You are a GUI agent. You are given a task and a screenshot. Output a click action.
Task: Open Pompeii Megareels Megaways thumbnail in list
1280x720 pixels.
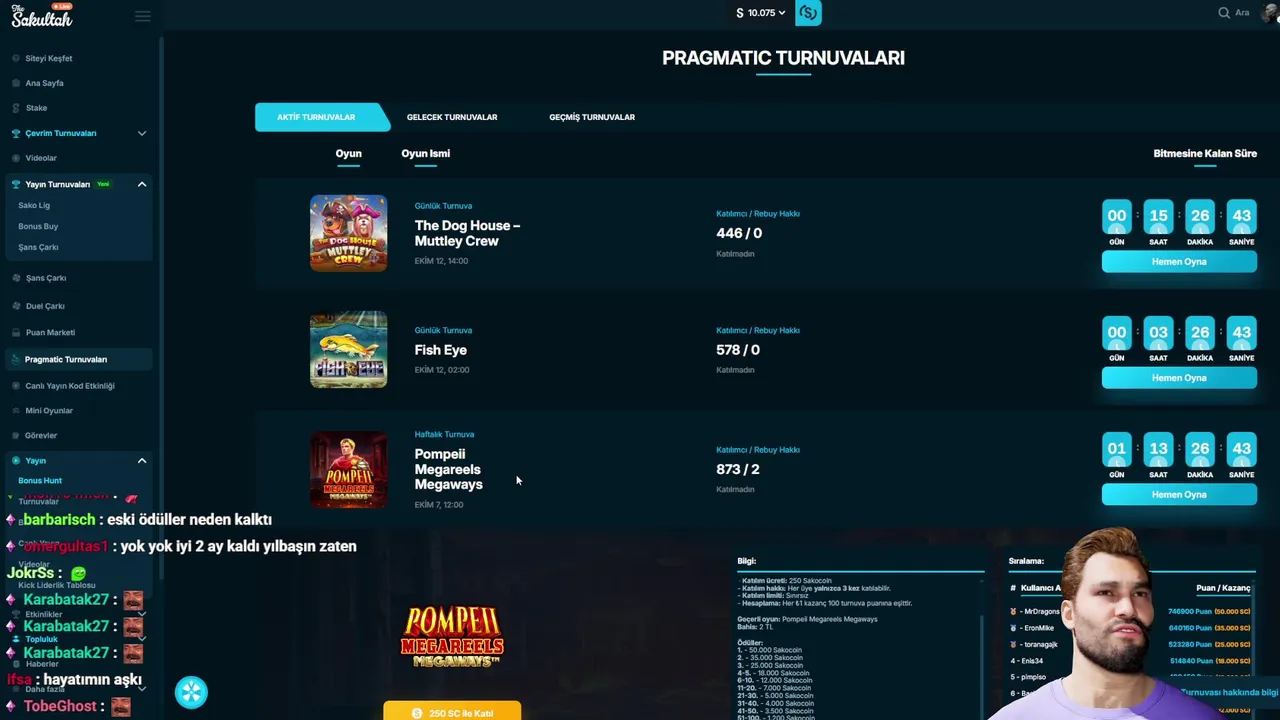[x=348, y=469]
